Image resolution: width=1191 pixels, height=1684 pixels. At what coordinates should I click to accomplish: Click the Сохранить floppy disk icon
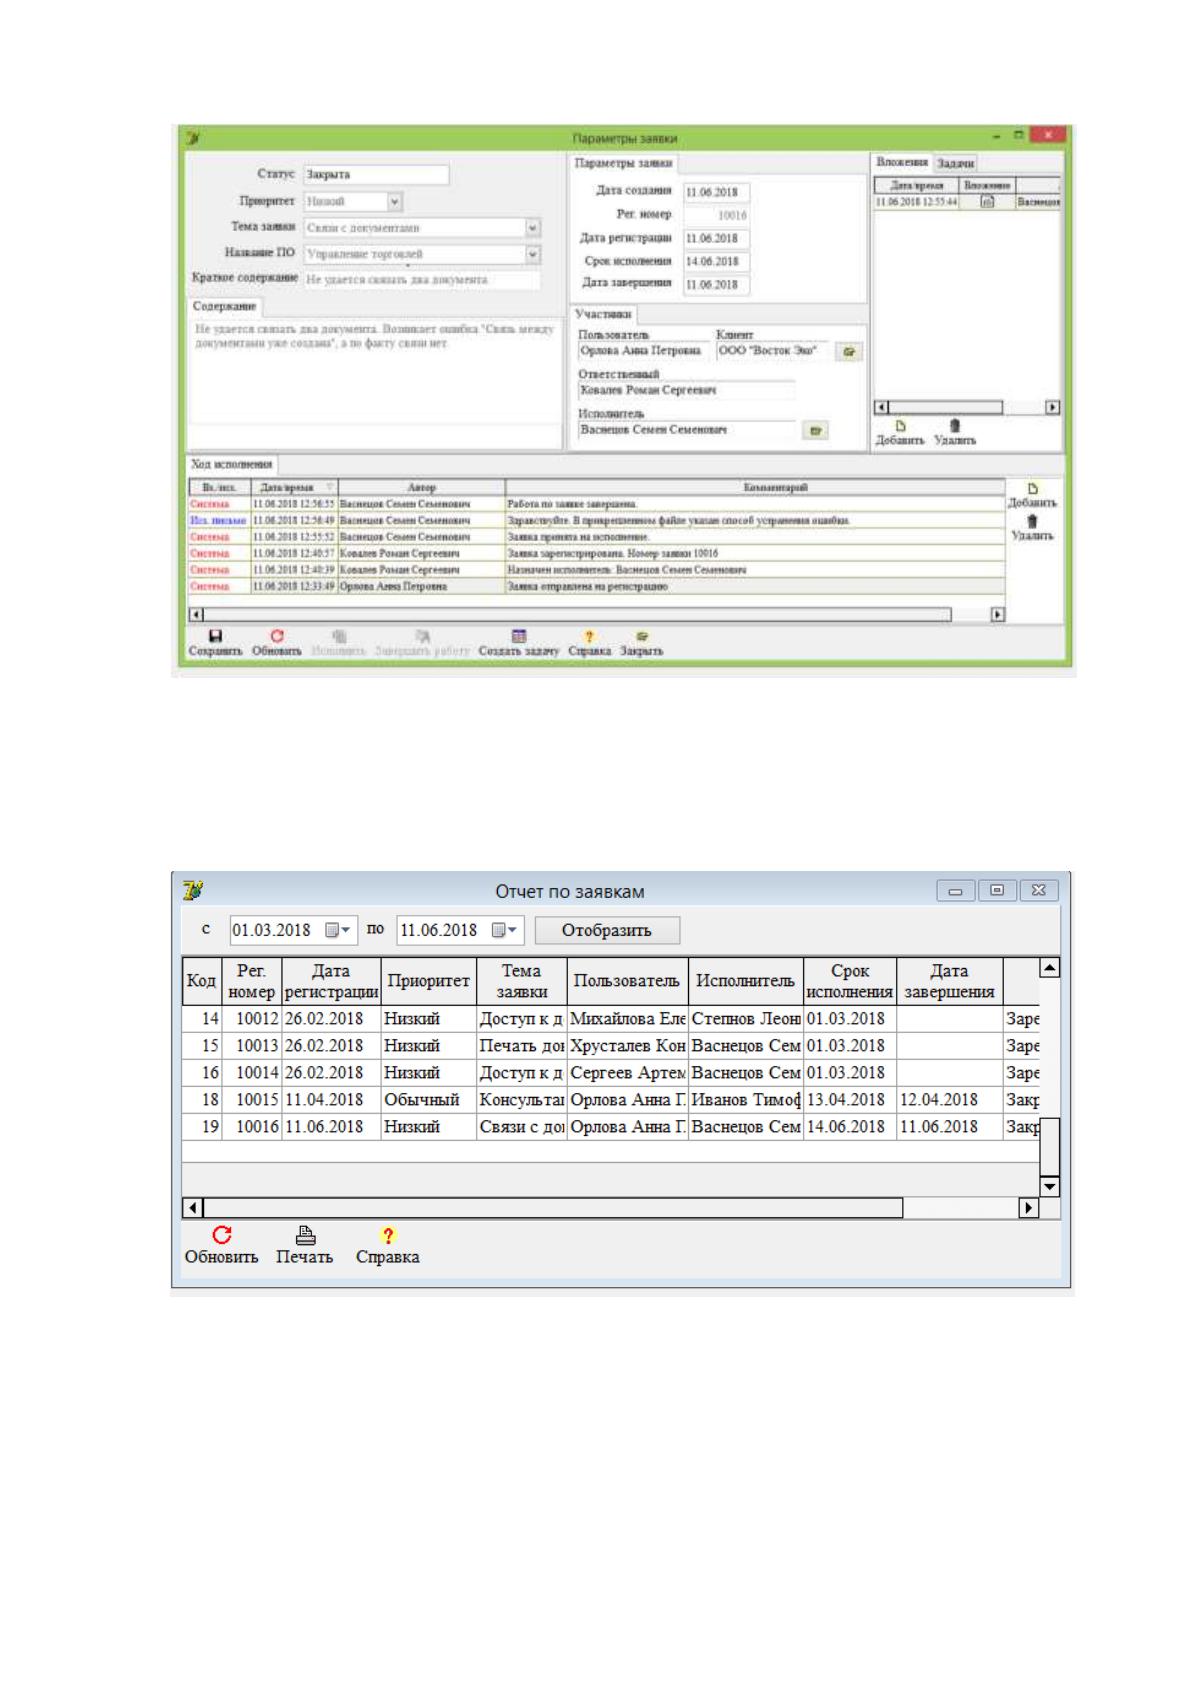[x=214, y=636]
